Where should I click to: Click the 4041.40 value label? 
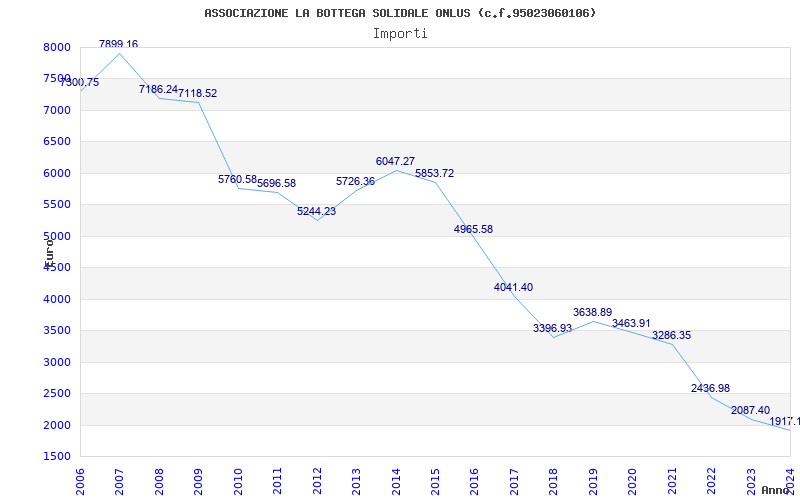click(513, 288)
